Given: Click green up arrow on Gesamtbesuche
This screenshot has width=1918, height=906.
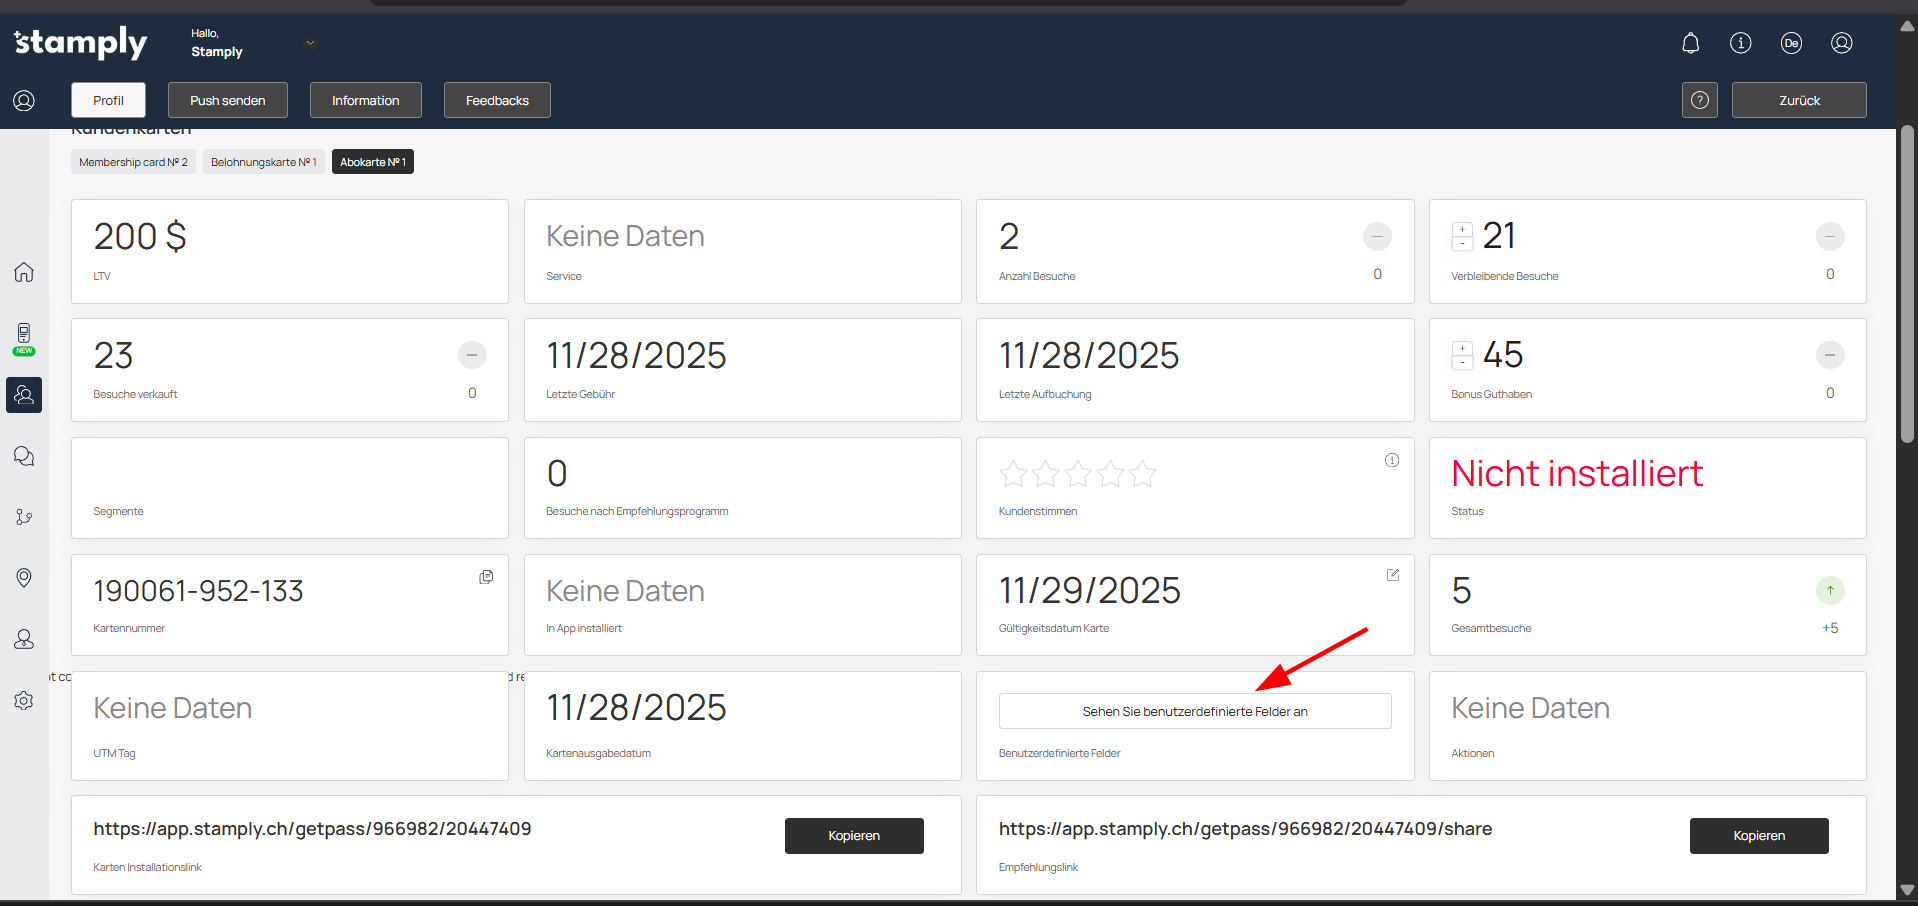Looking at the screenshot, I should 1829,591.
